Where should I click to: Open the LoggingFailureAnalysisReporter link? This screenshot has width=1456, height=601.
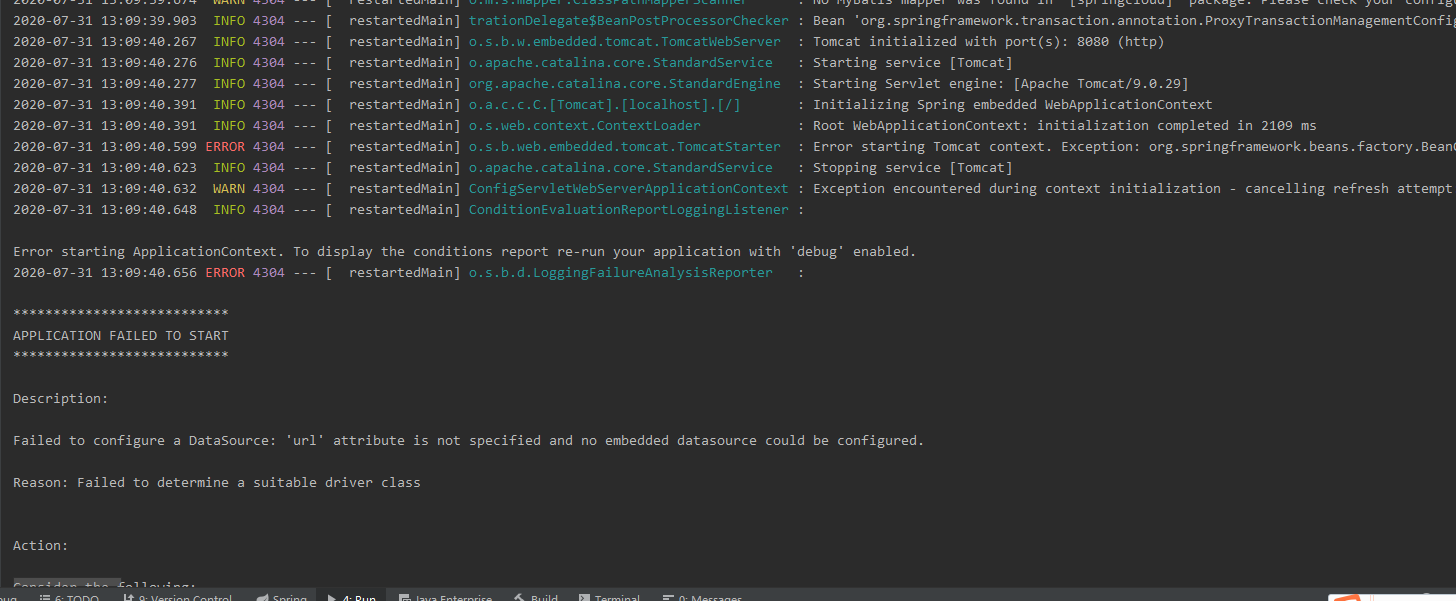(620, 272)
